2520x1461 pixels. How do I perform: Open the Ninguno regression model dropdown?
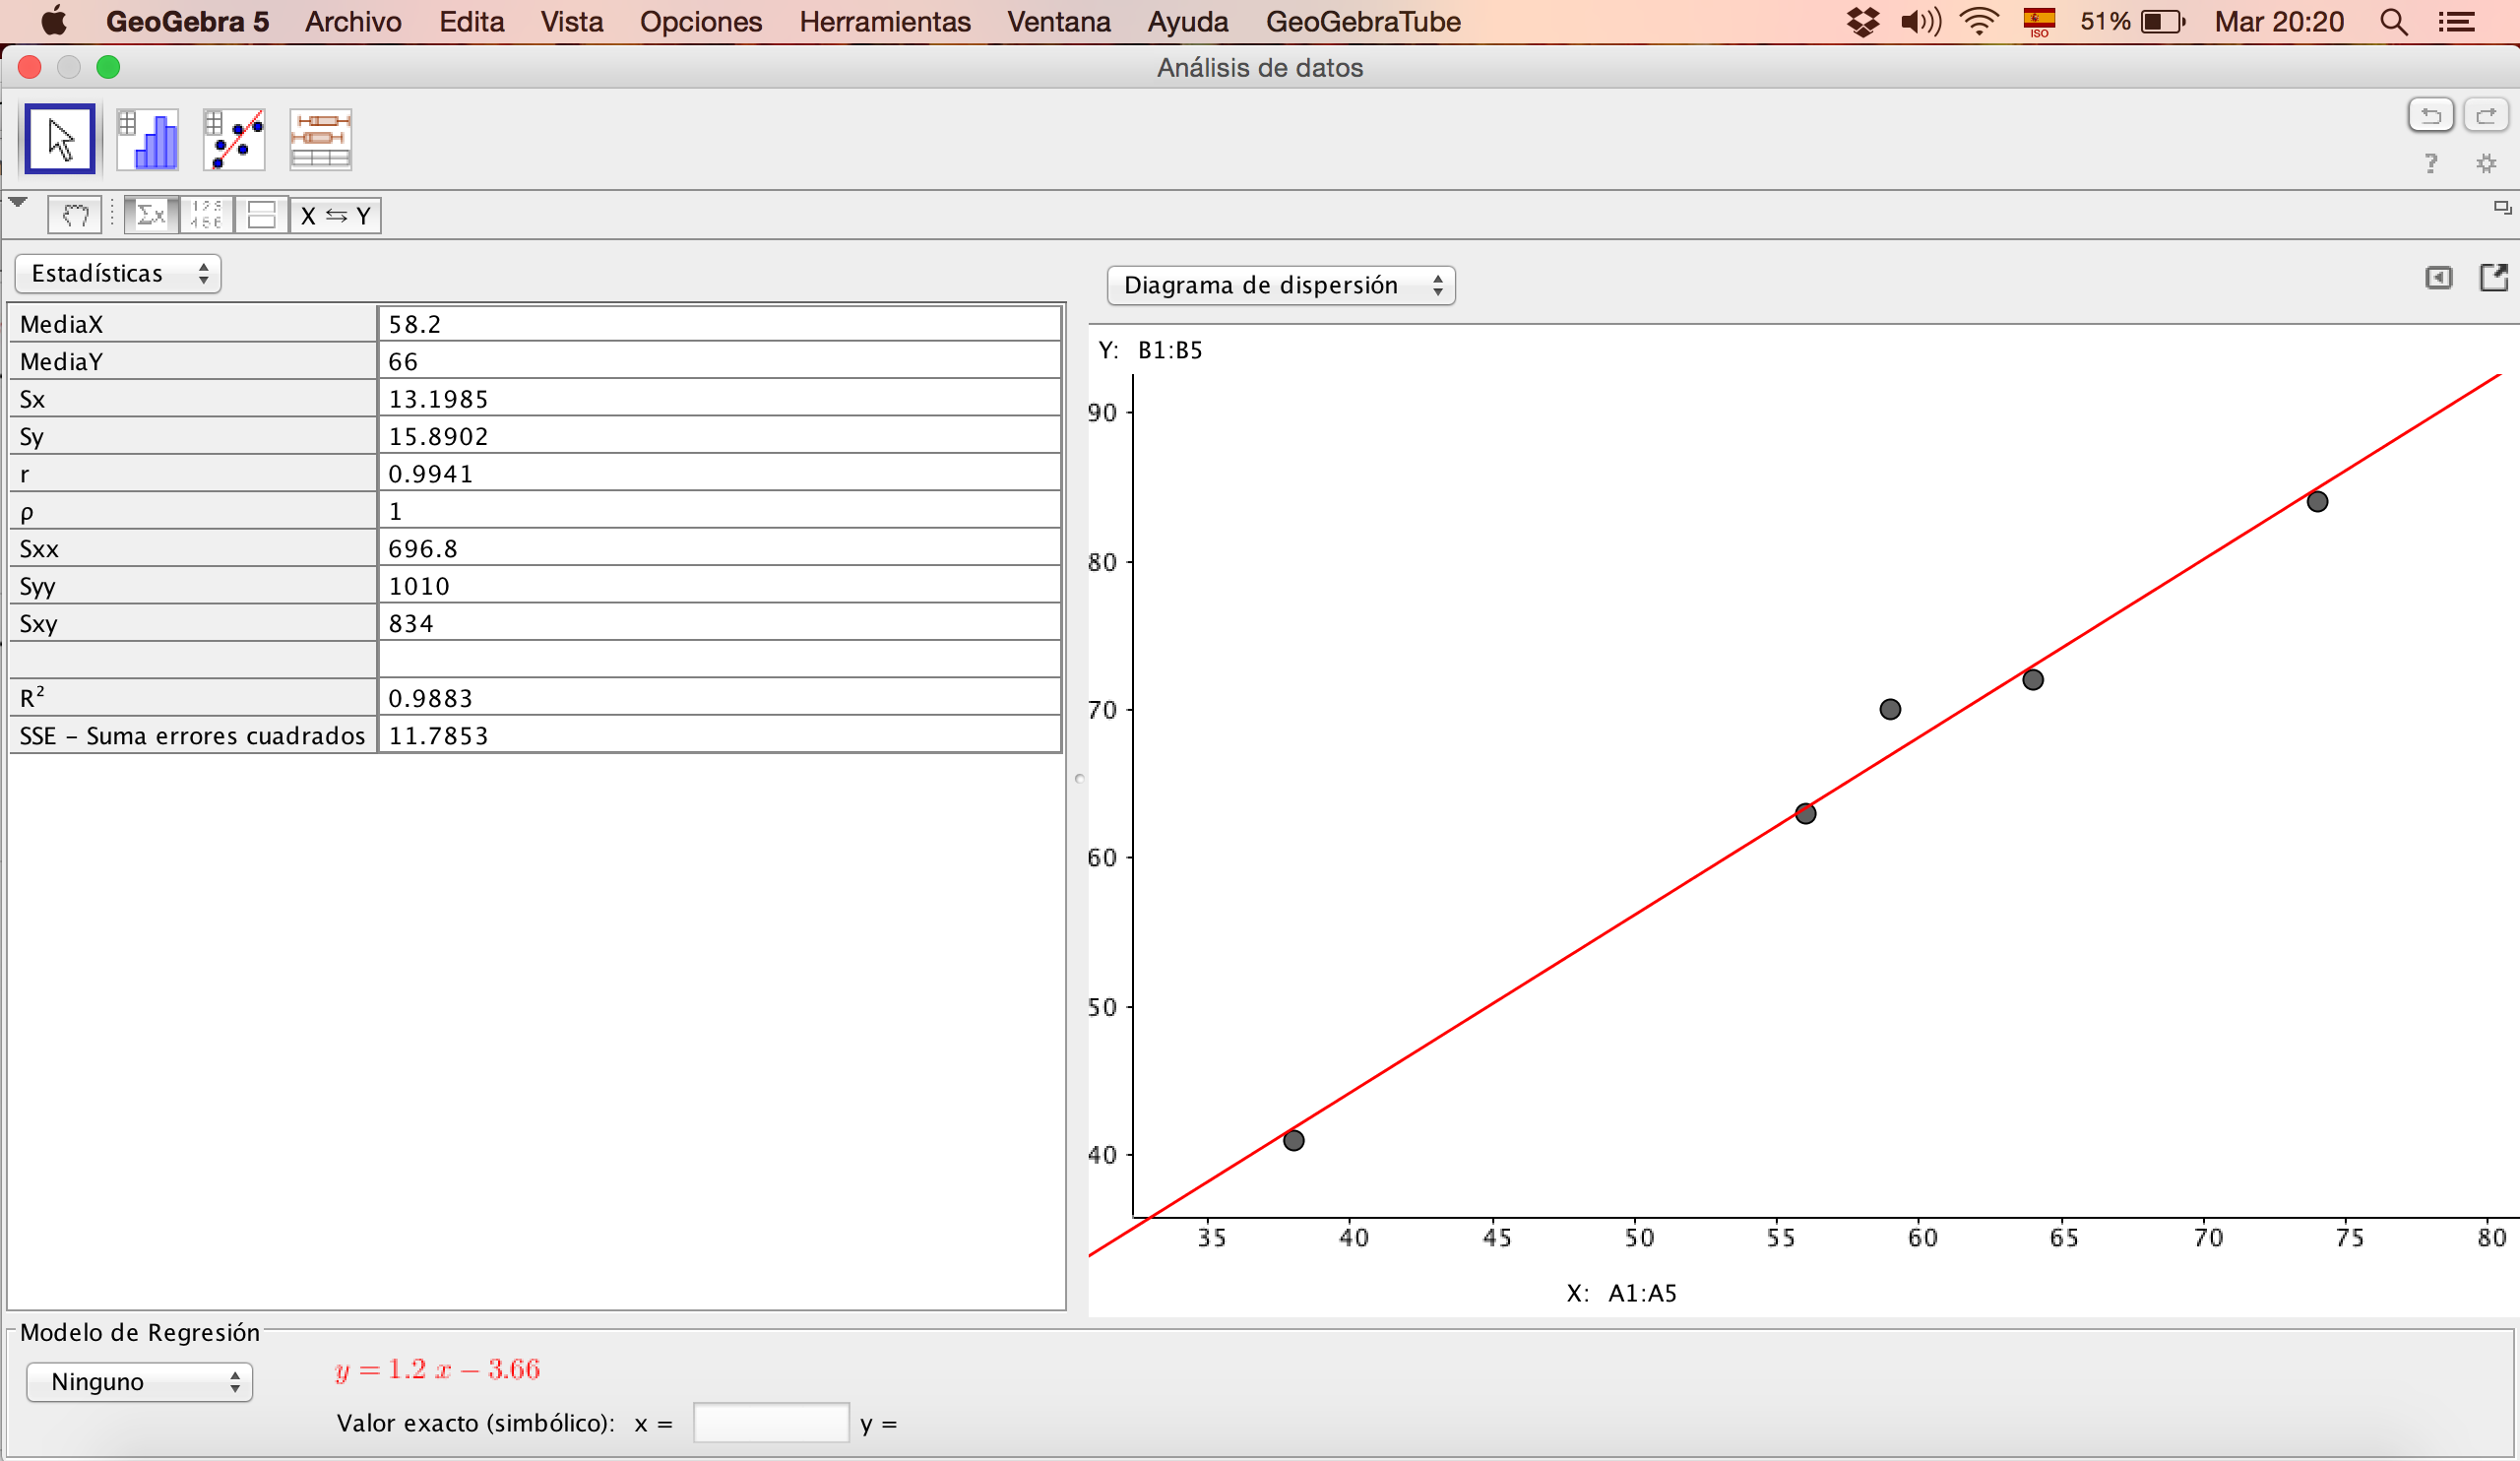point(139,1382)
